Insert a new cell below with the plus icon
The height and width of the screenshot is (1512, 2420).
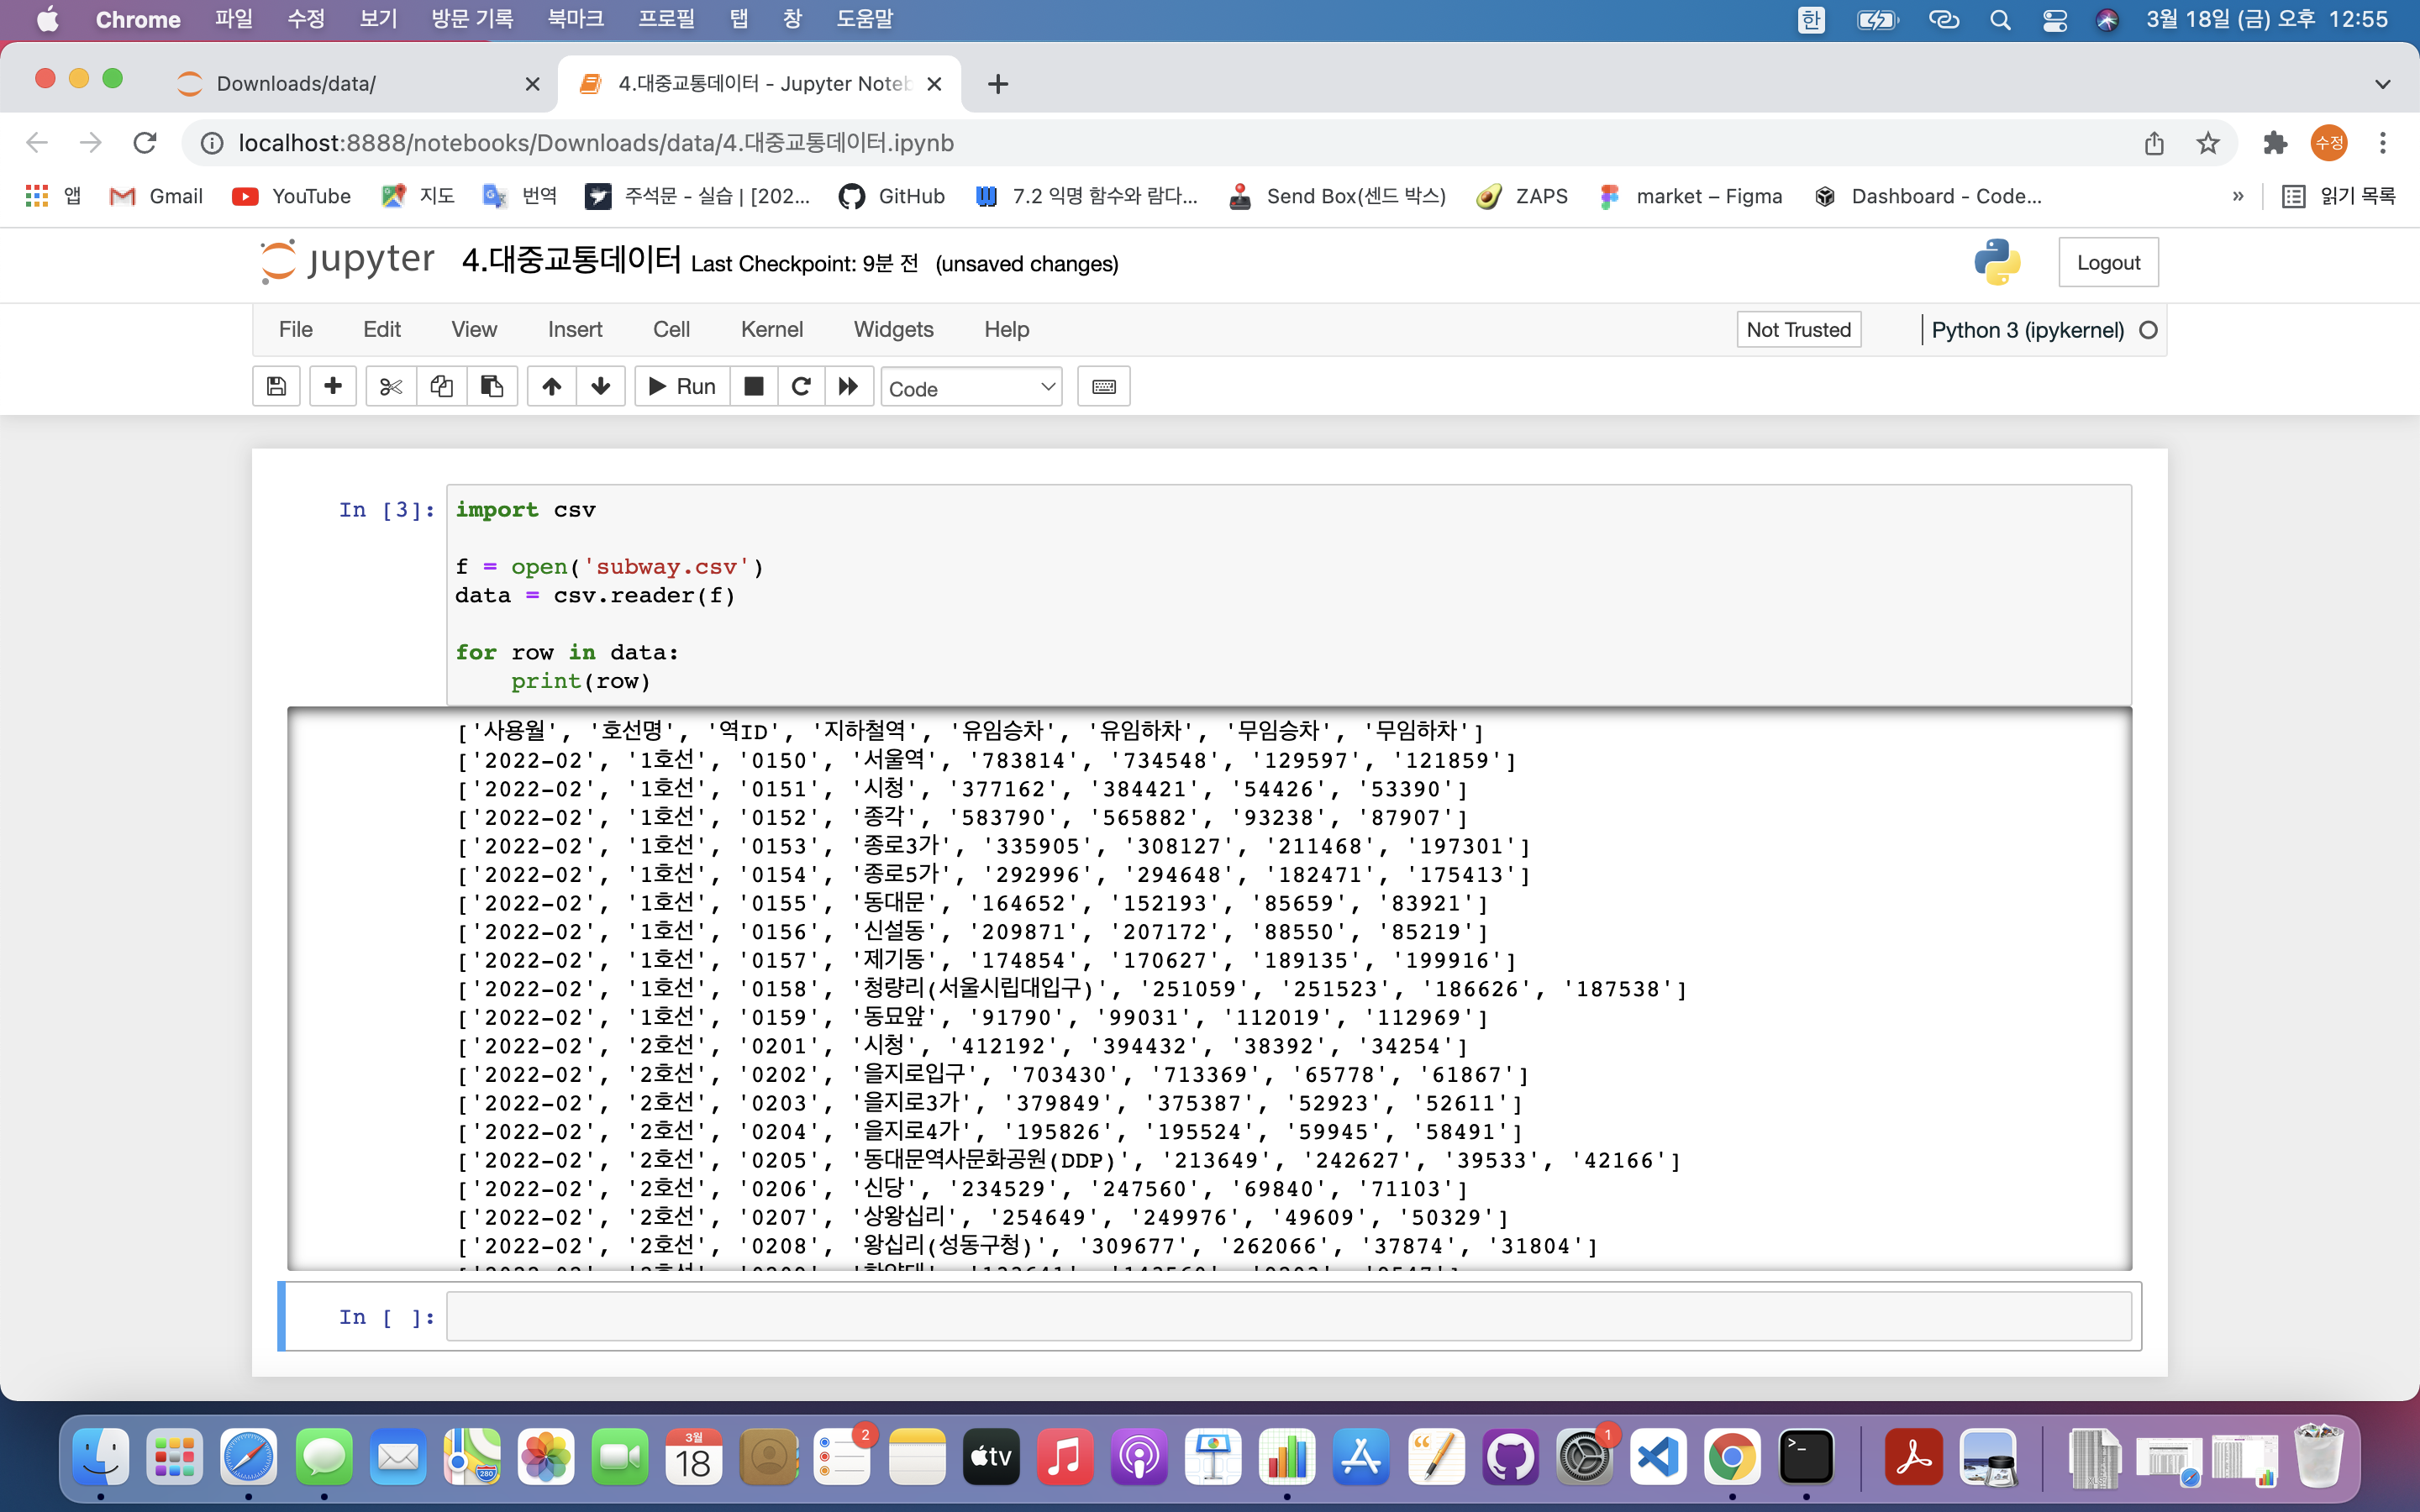coord(333,386)
